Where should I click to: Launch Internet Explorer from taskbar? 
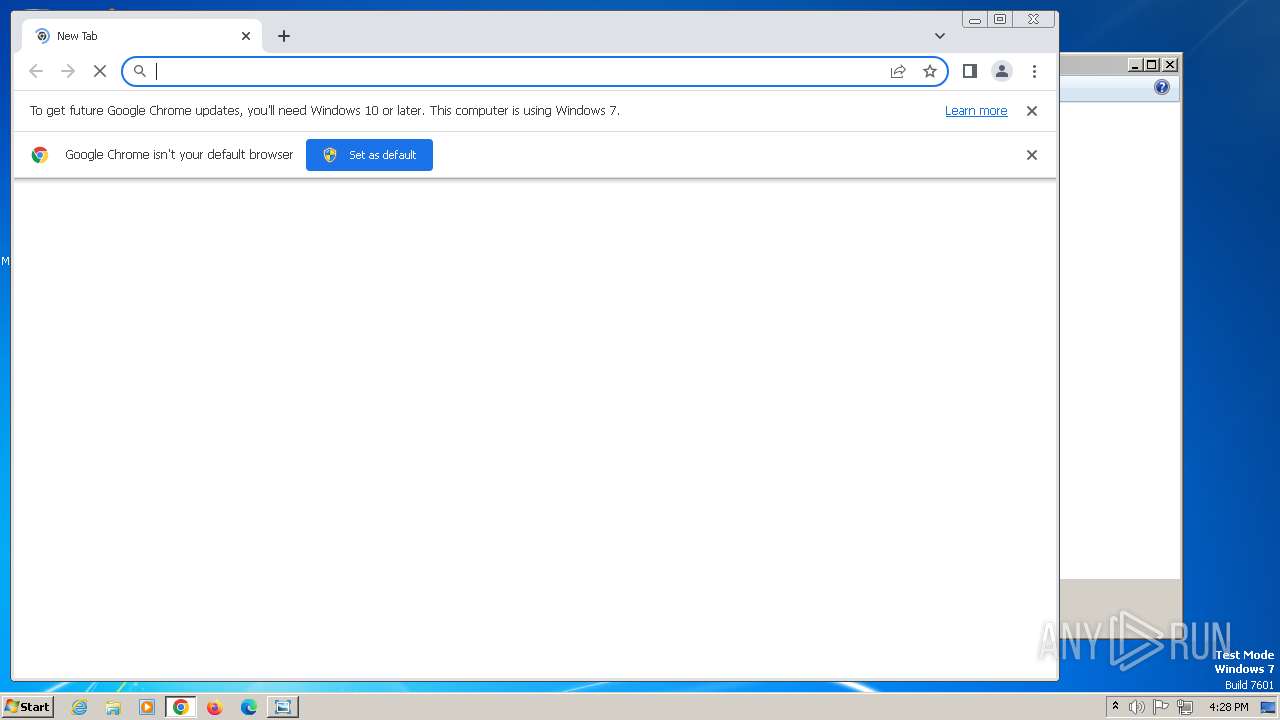pos(80,707)
